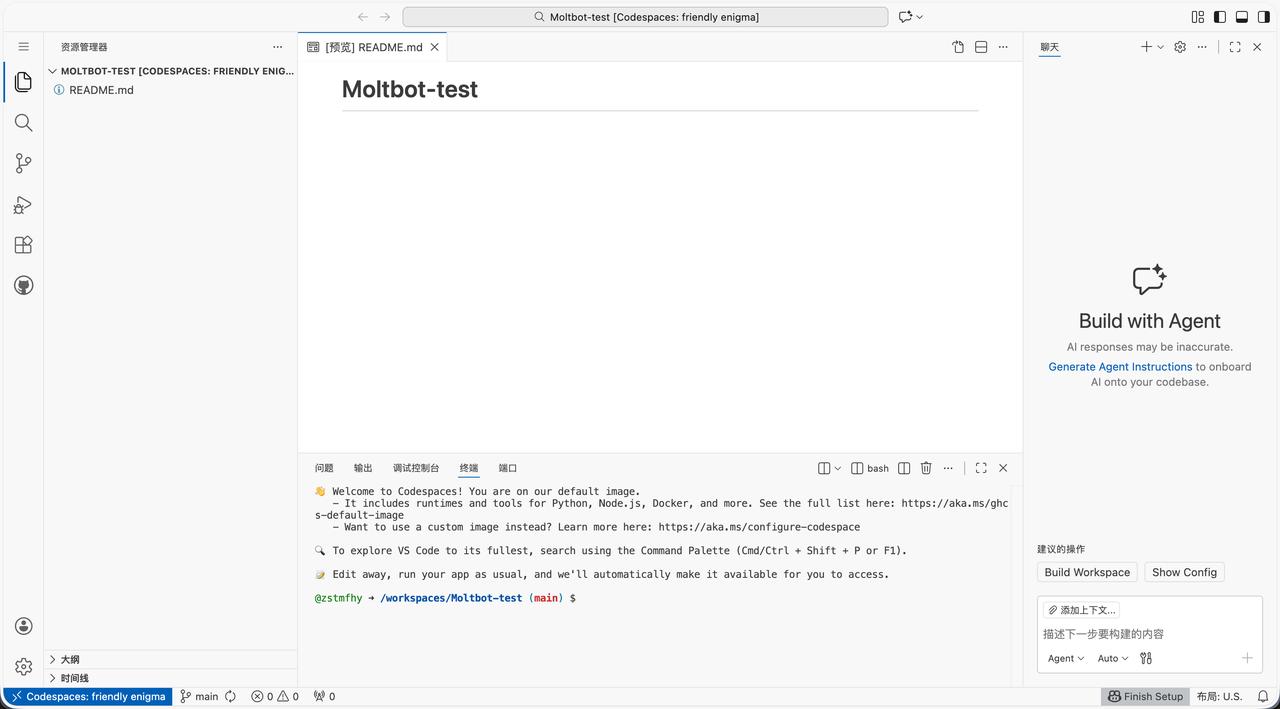Image resolution: width=1280 pixels, height=709 pixels.
Task: Open the Auto model picker dropdown
Action: point(1111,658)
